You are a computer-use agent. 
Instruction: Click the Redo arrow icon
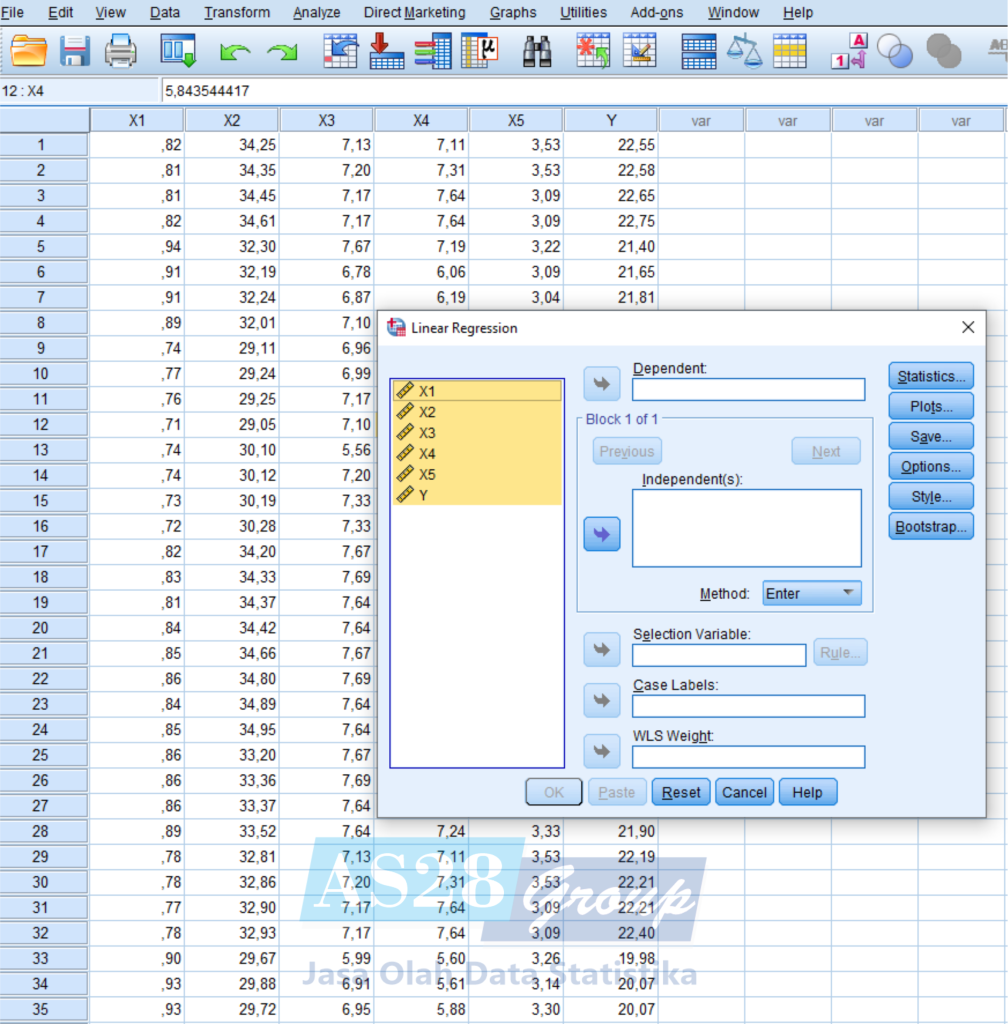pos(281,50)
